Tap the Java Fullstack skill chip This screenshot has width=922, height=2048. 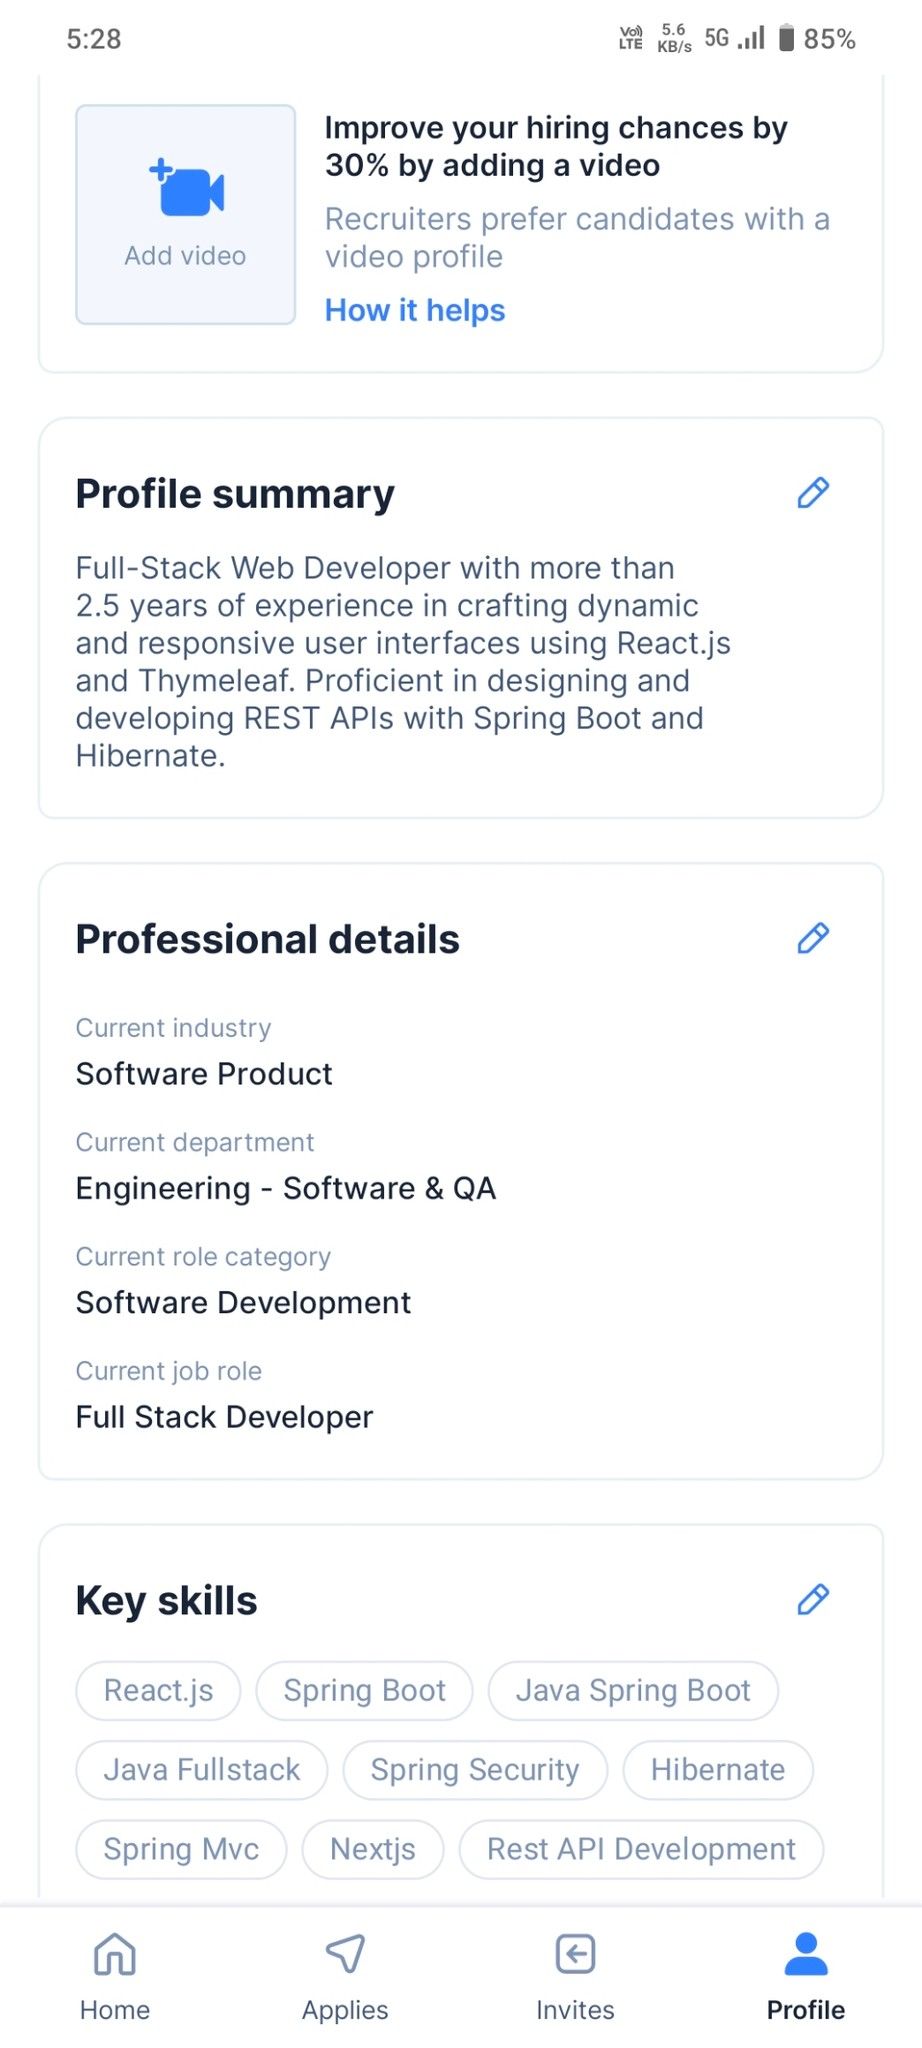[x=201, y=1770]
